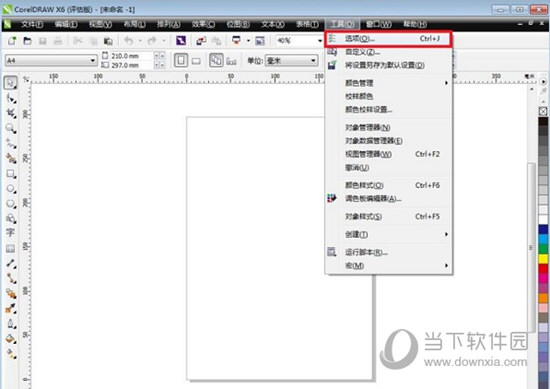
Task: Select the Freehand drawing tool
Action: [x=11, y=144]
